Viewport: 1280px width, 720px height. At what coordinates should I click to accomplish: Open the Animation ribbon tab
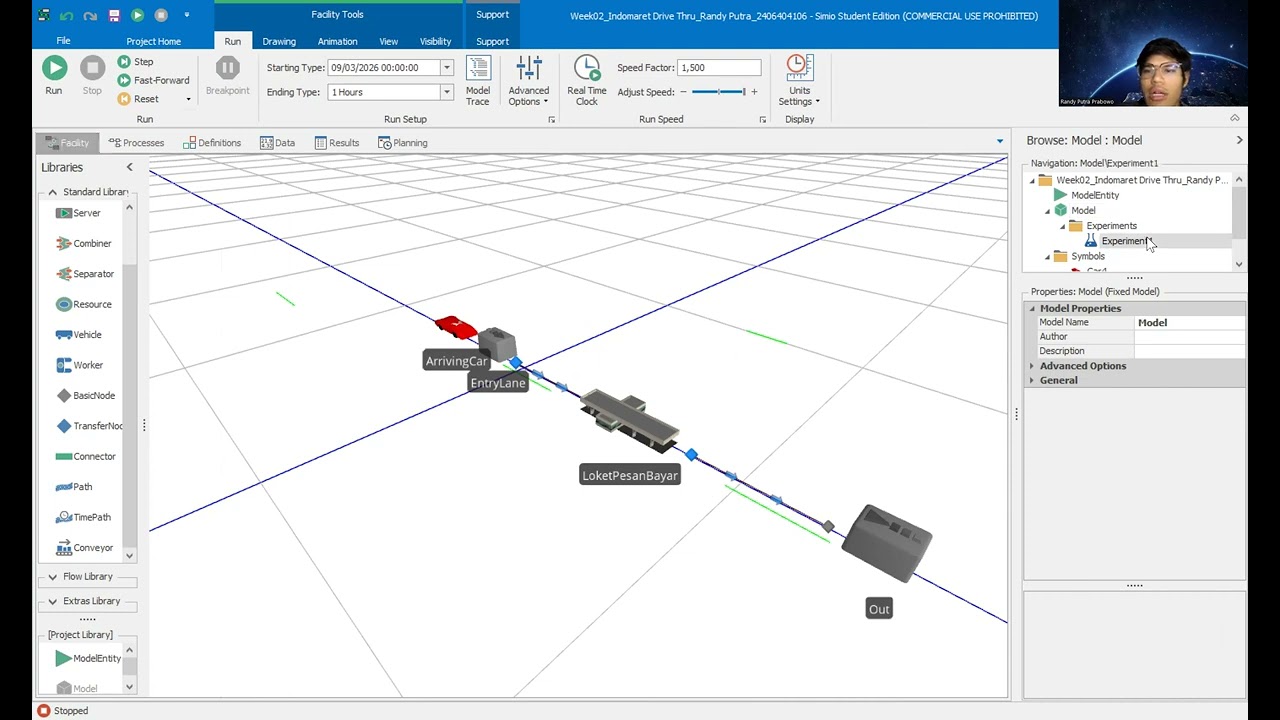pos(337,41)
